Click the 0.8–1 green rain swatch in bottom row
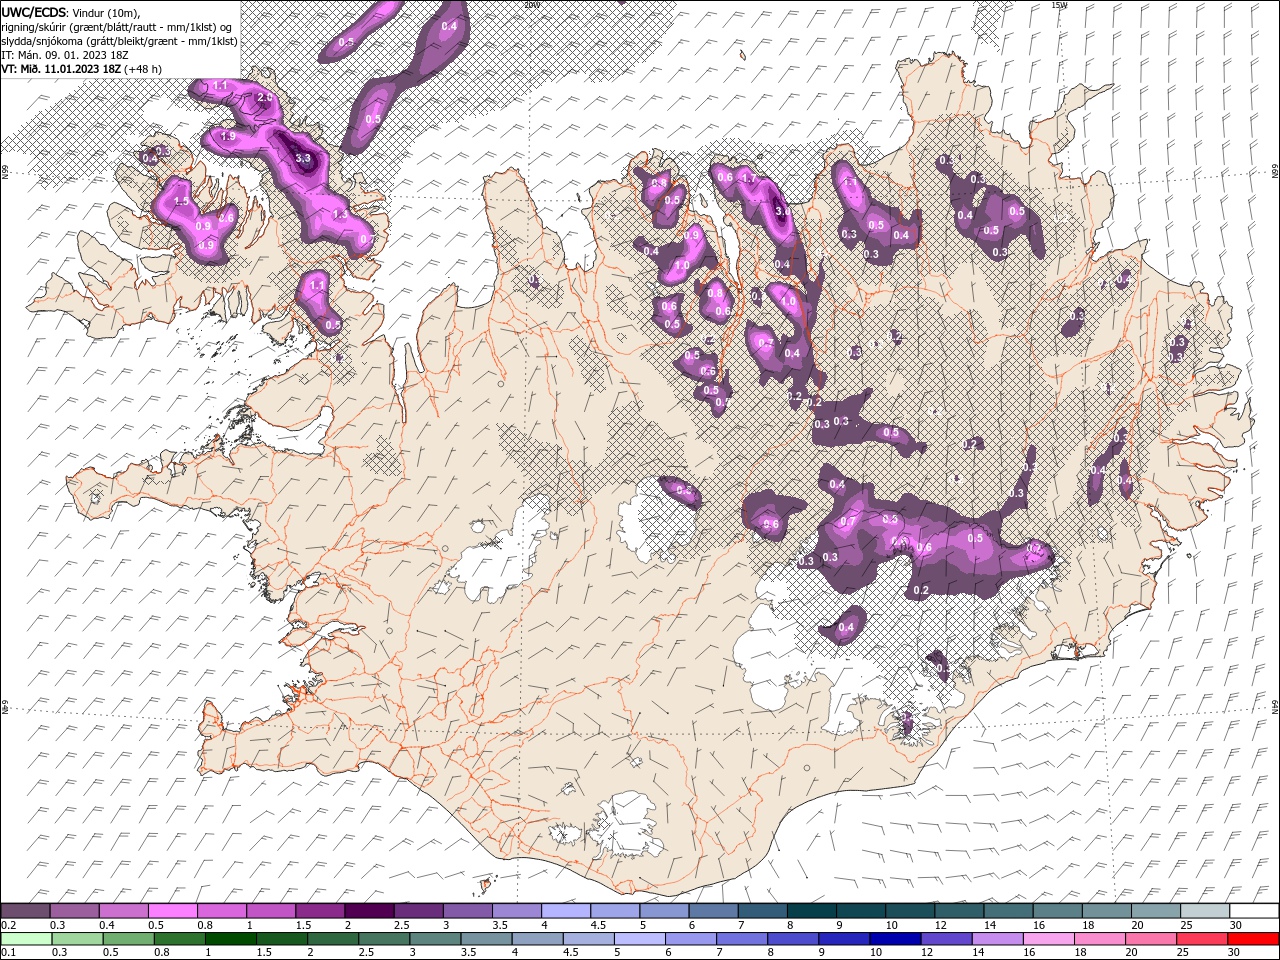Viewport: 1280px width, 960px height. click(x=178, y=939)
